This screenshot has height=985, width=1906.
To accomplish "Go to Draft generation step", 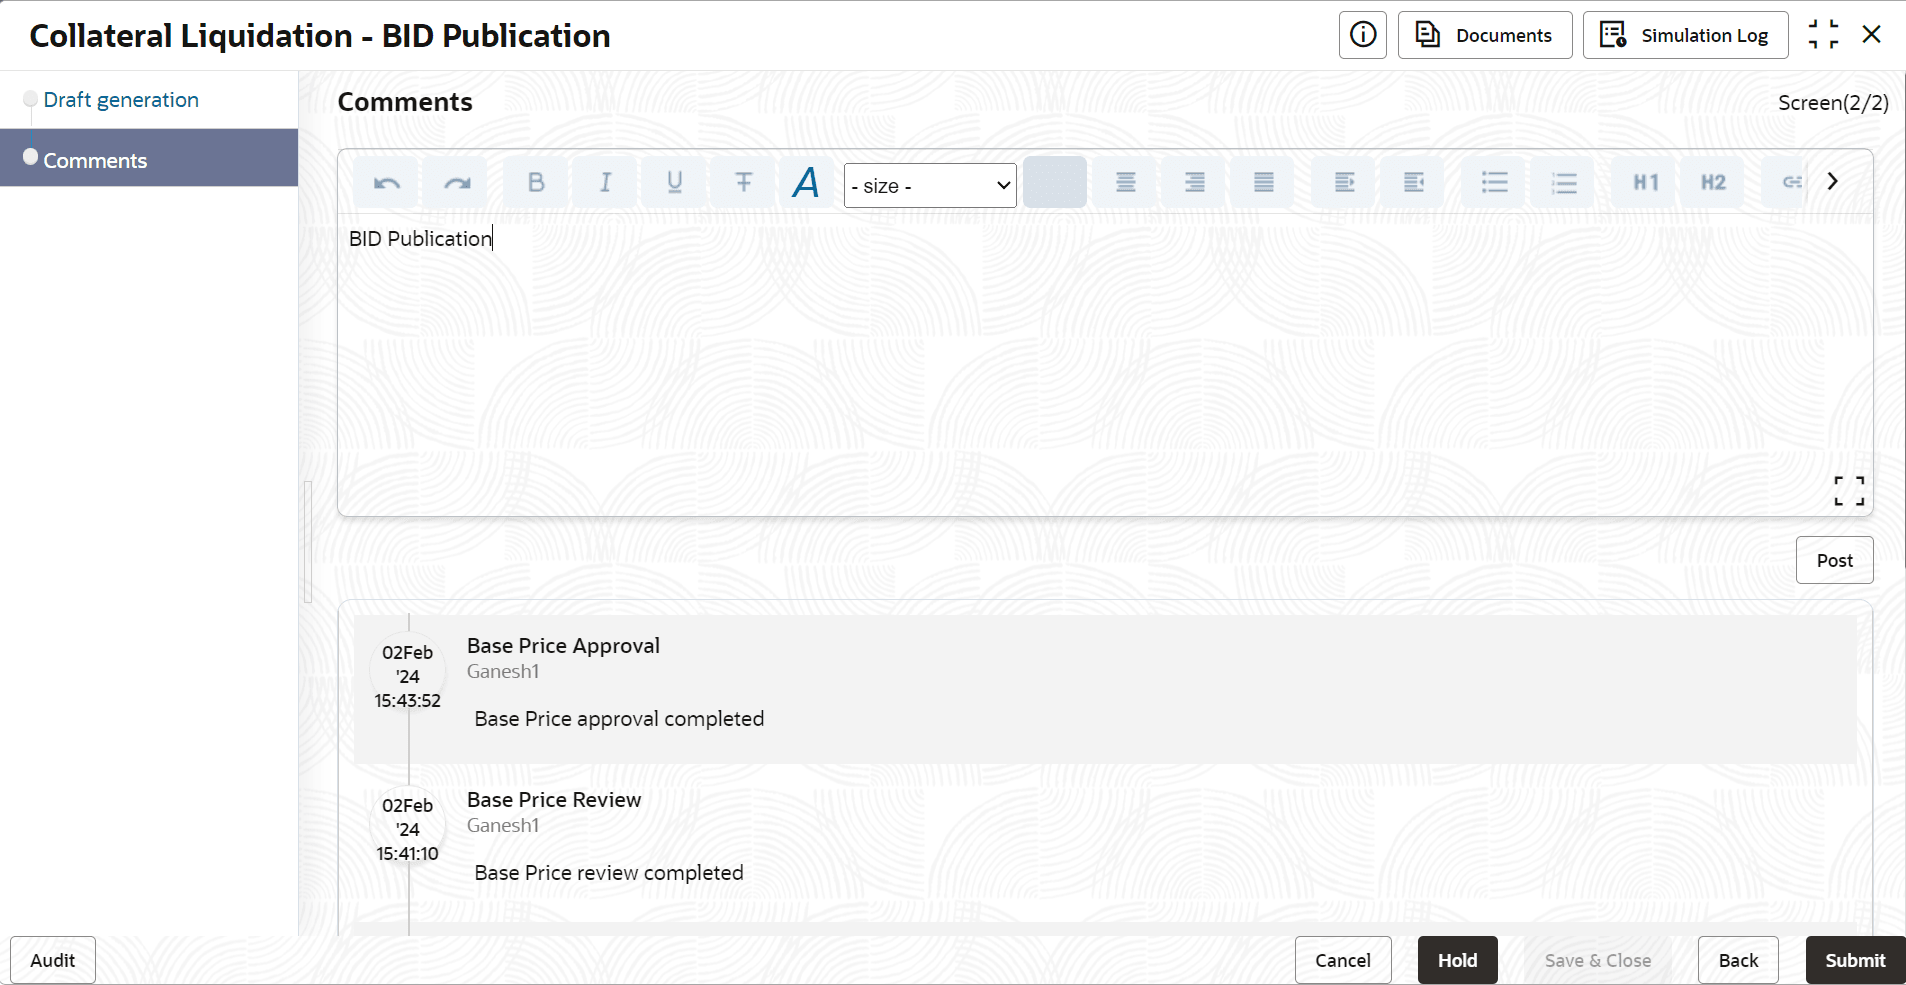I will [121, 100].
